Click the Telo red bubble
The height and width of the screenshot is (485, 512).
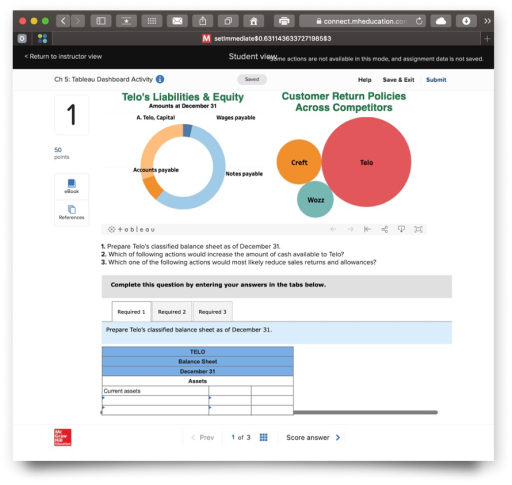pyautogui.click(x=366, y=162)
